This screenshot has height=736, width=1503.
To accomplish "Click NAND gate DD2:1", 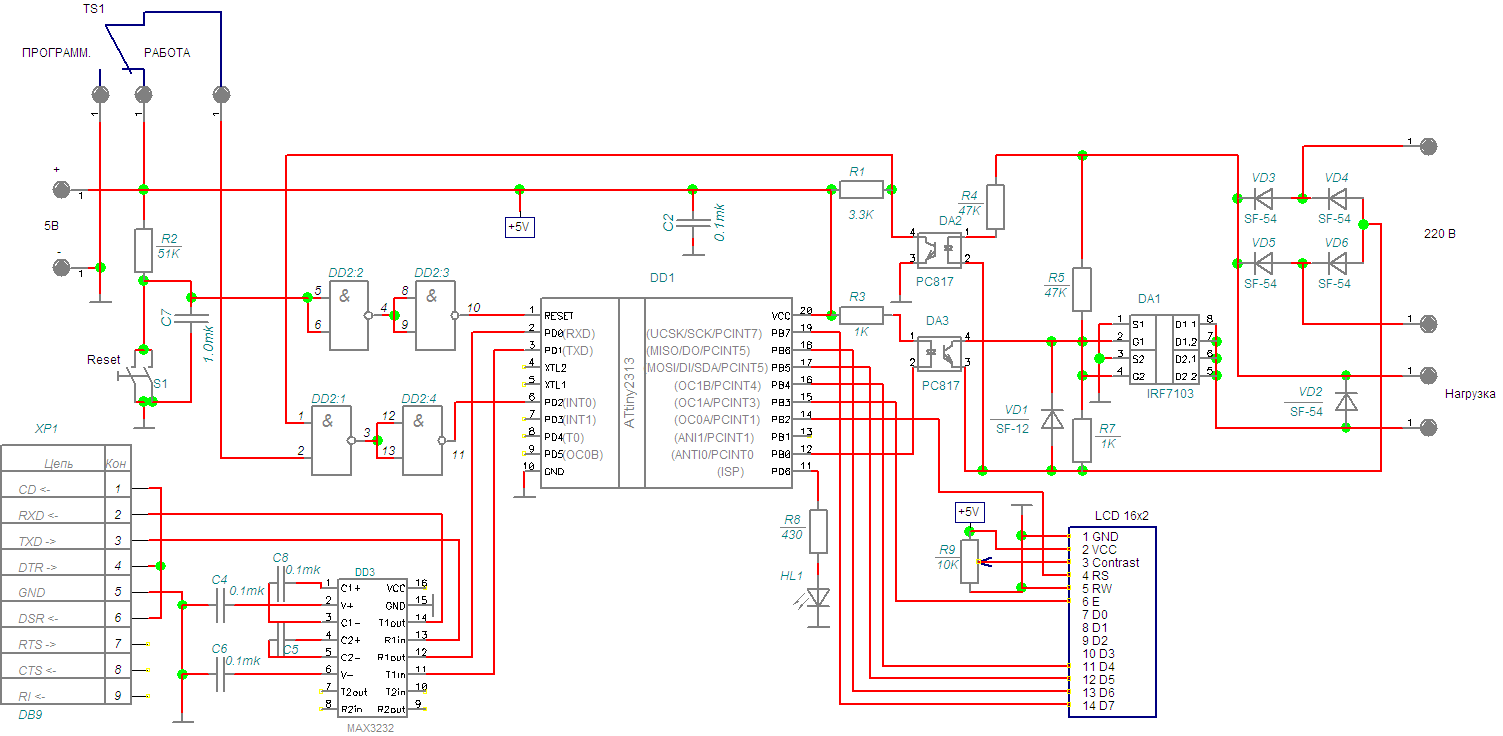I will (332, 440).
